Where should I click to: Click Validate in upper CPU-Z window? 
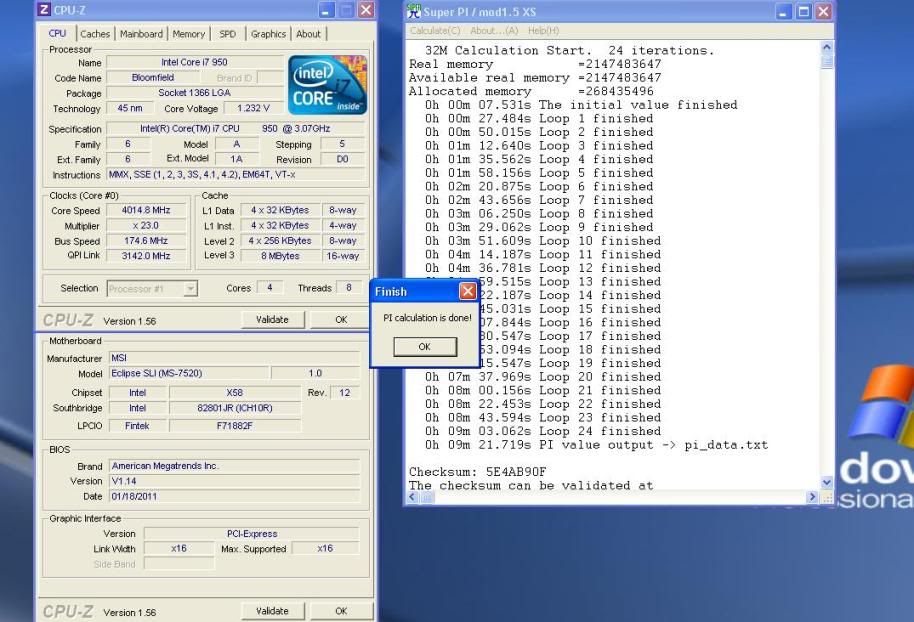pyautogui.click(x=272, y=319)
